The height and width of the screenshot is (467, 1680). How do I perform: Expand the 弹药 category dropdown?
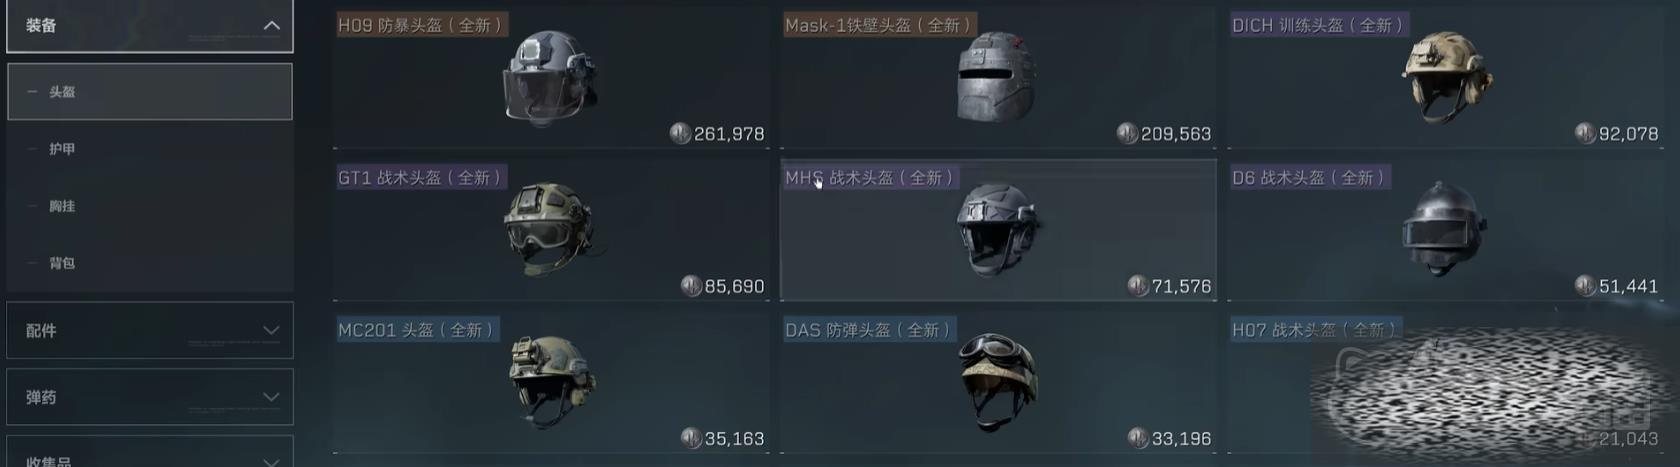tap(150, 397)
